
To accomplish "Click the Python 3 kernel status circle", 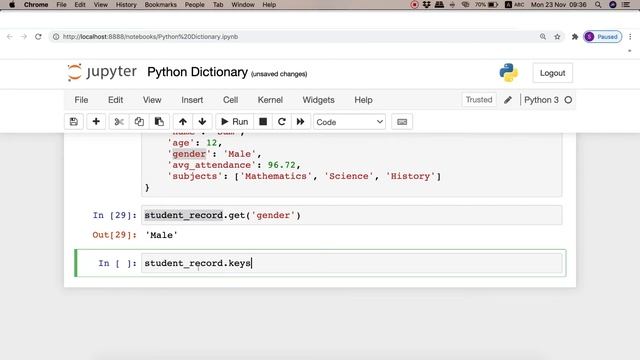I will [568, 100].
